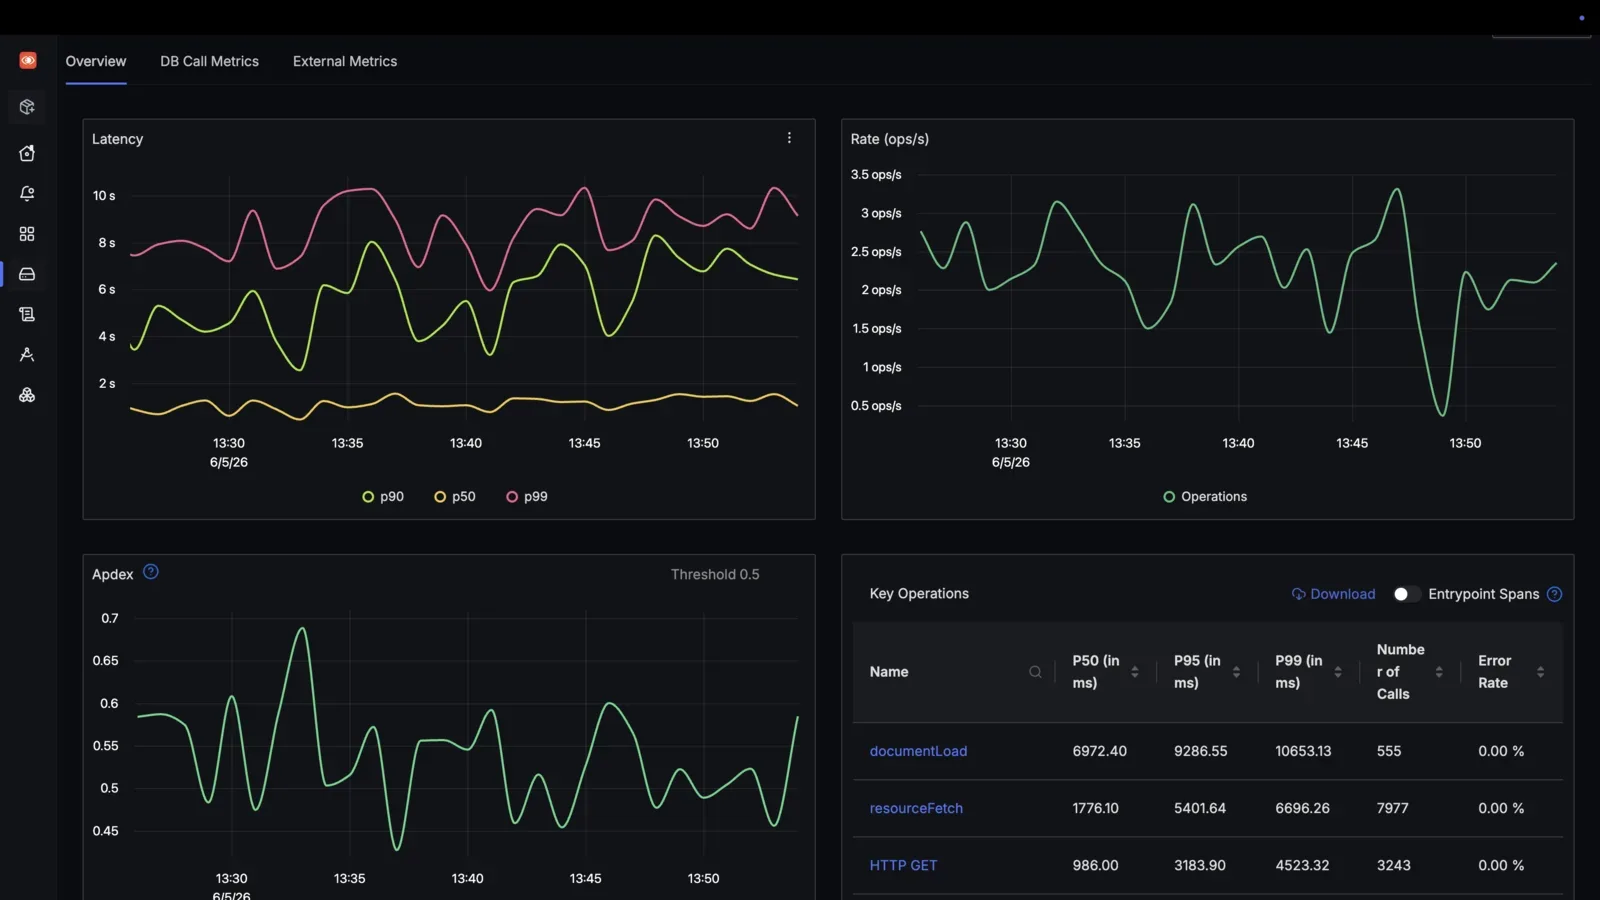The image size is (1600, 900).
Task: Click Entrypoint Spans help icon
Action: click(x=1554, y=594)
